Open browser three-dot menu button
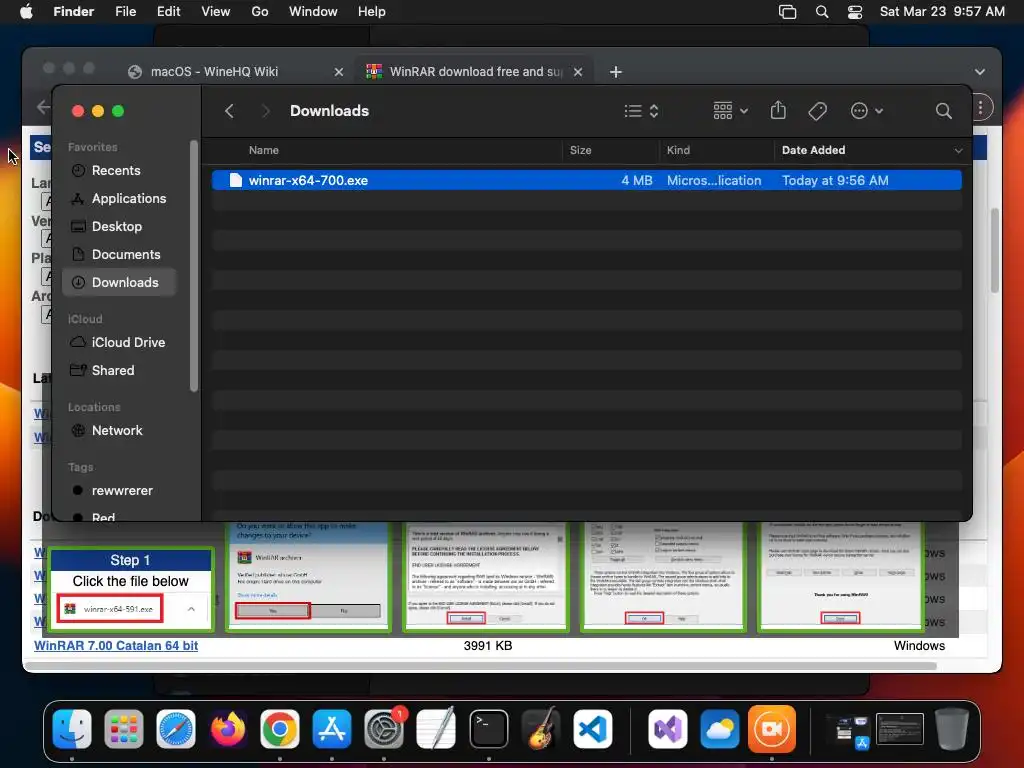1024x768 pixels. [x=980, y=108]
